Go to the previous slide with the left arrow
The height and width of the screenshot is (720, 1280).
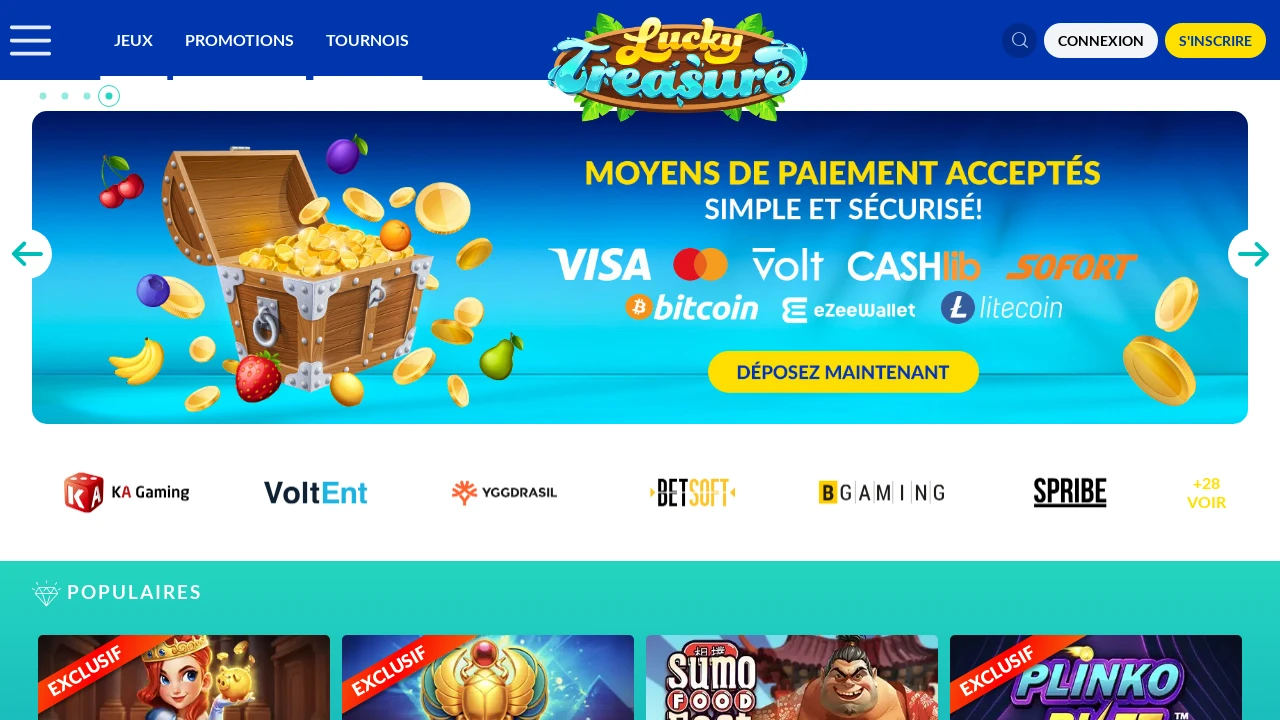tap(26, 254)
